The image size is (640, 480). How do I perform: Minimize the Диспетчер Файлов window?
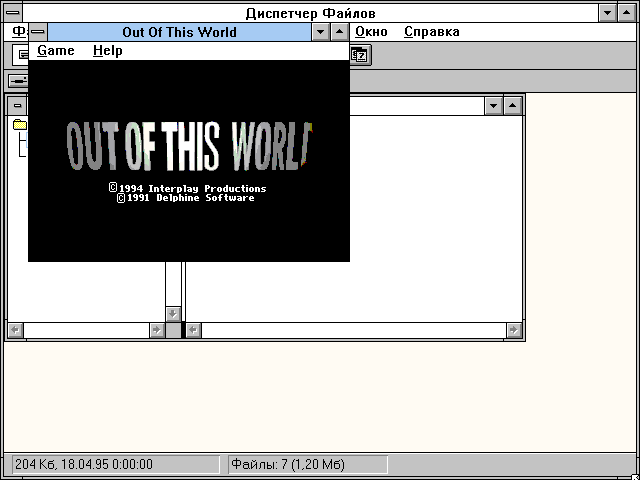[x=607, y=13]
